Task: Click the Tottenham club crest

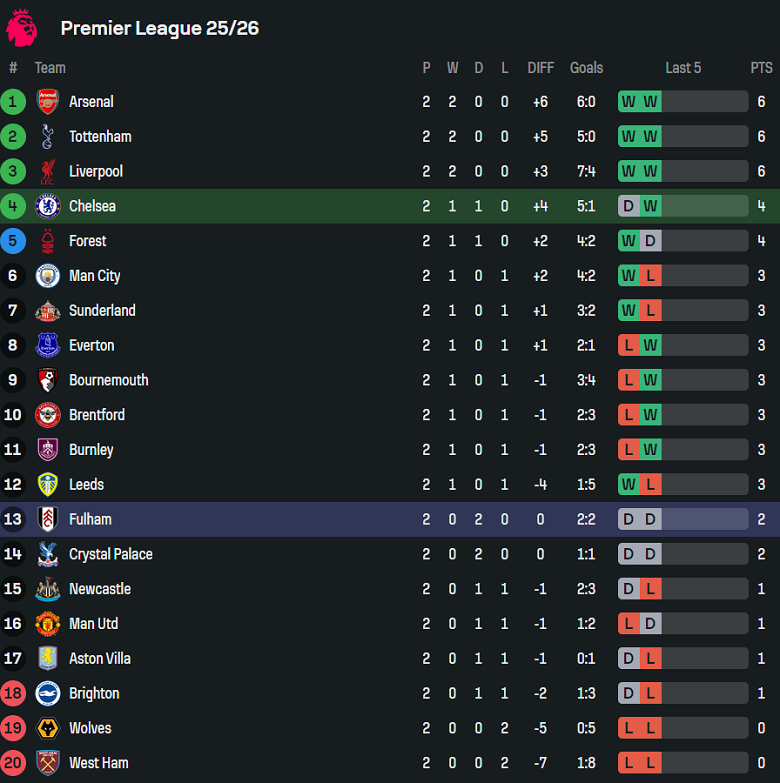Action: pos(47,136)
